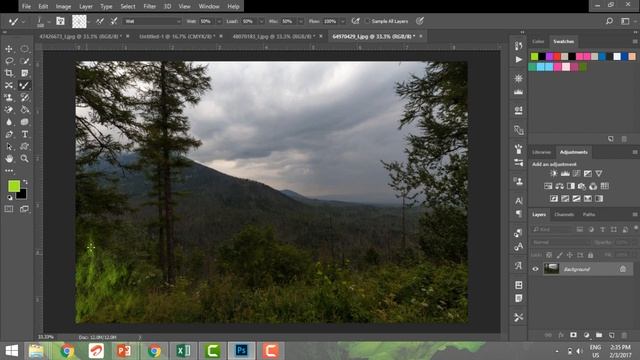Click the green foreground color swatch
Screen dimensions: 640x360
coord(13,186)
